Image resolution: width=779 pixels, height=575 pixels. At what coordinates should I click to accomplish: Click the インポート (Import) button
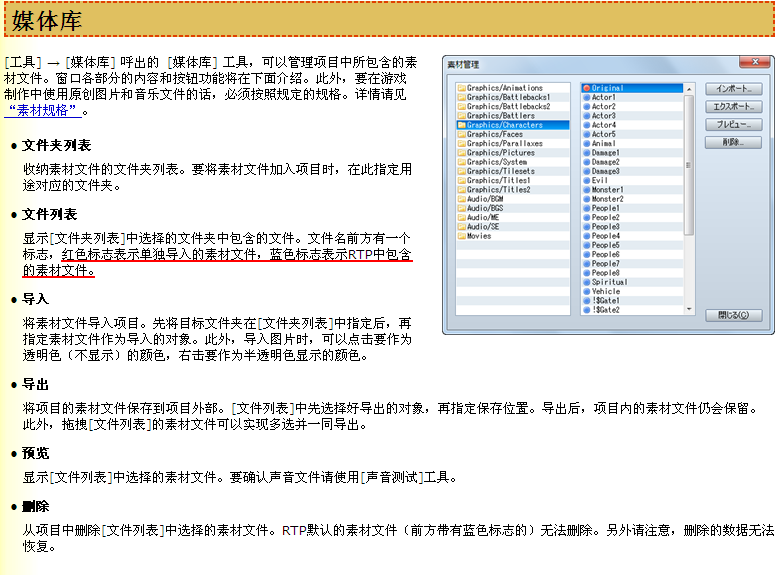(733, 89)
